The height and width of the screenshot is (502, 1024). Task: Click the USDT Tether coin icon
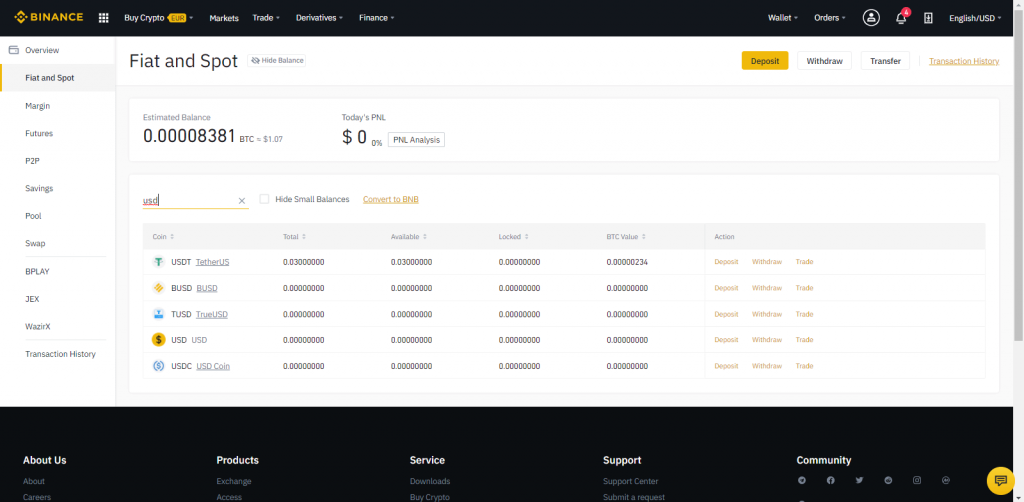[158, 262]
